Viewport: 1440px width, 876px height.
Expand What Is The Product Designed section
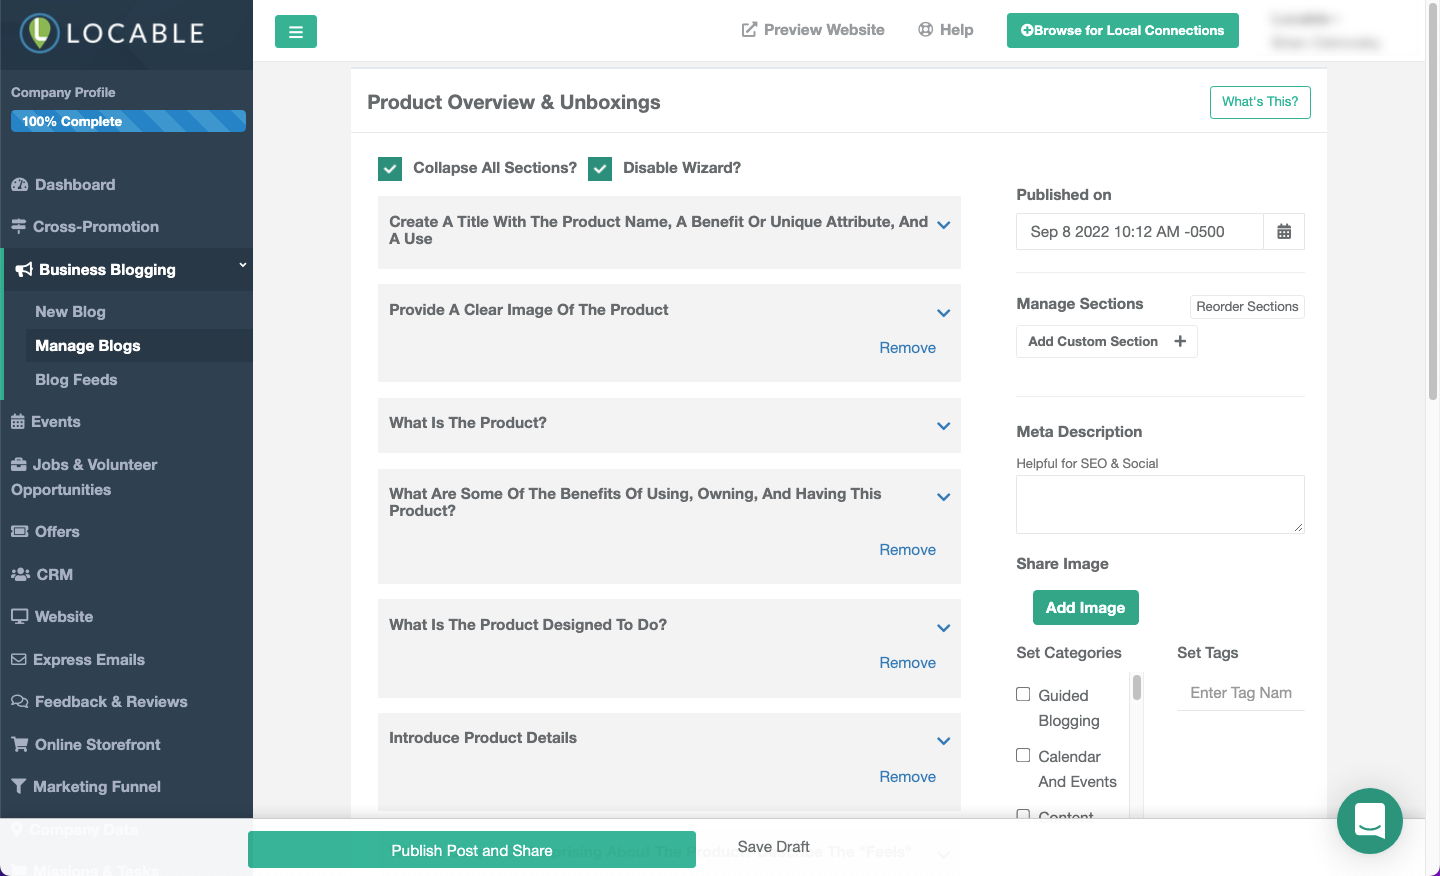943,628
